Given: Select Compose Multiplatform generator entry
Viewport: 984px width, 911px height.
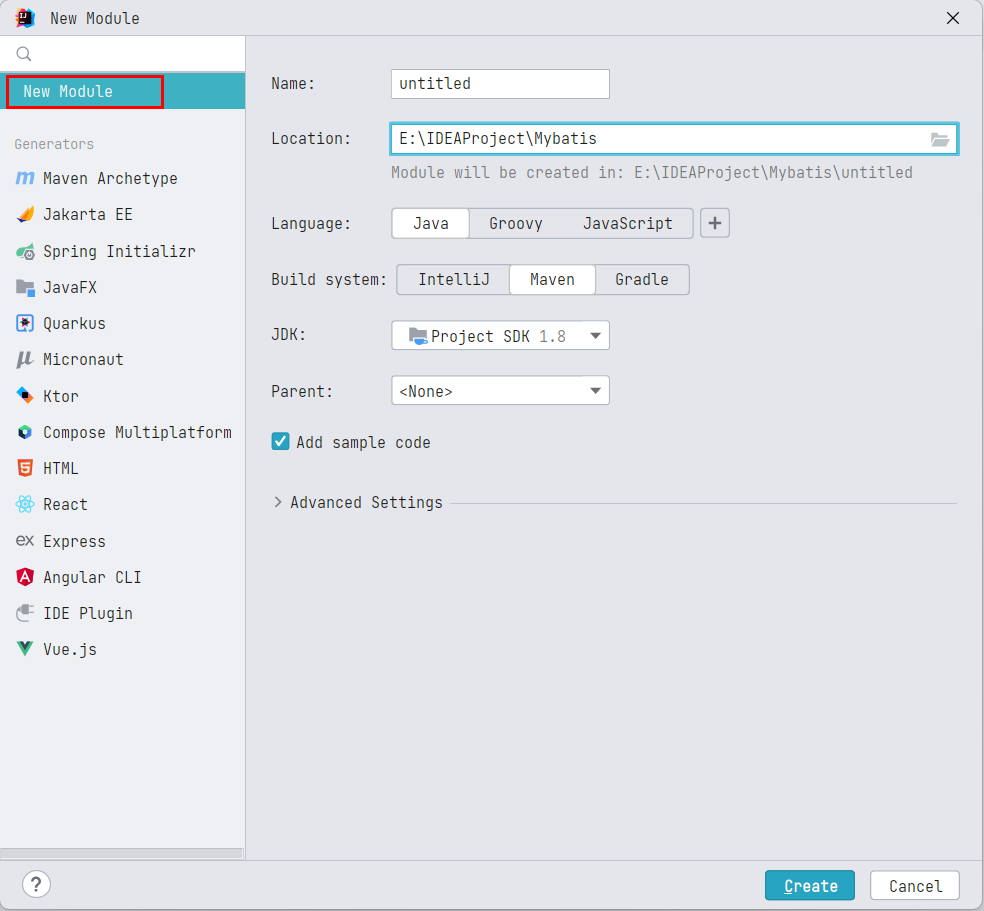Looking at the screenshot, I should 122,432.
